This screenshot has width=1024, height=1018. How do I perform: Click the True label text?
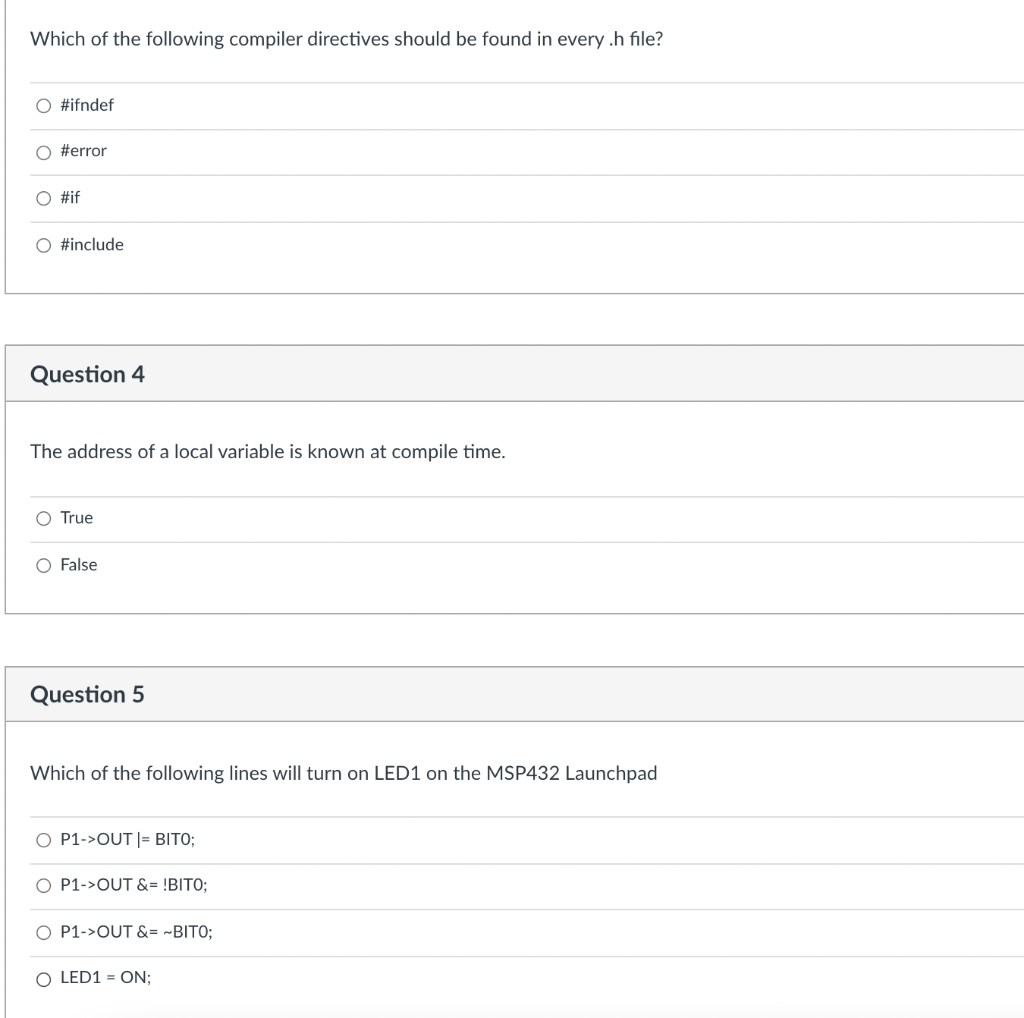[76, 517]
